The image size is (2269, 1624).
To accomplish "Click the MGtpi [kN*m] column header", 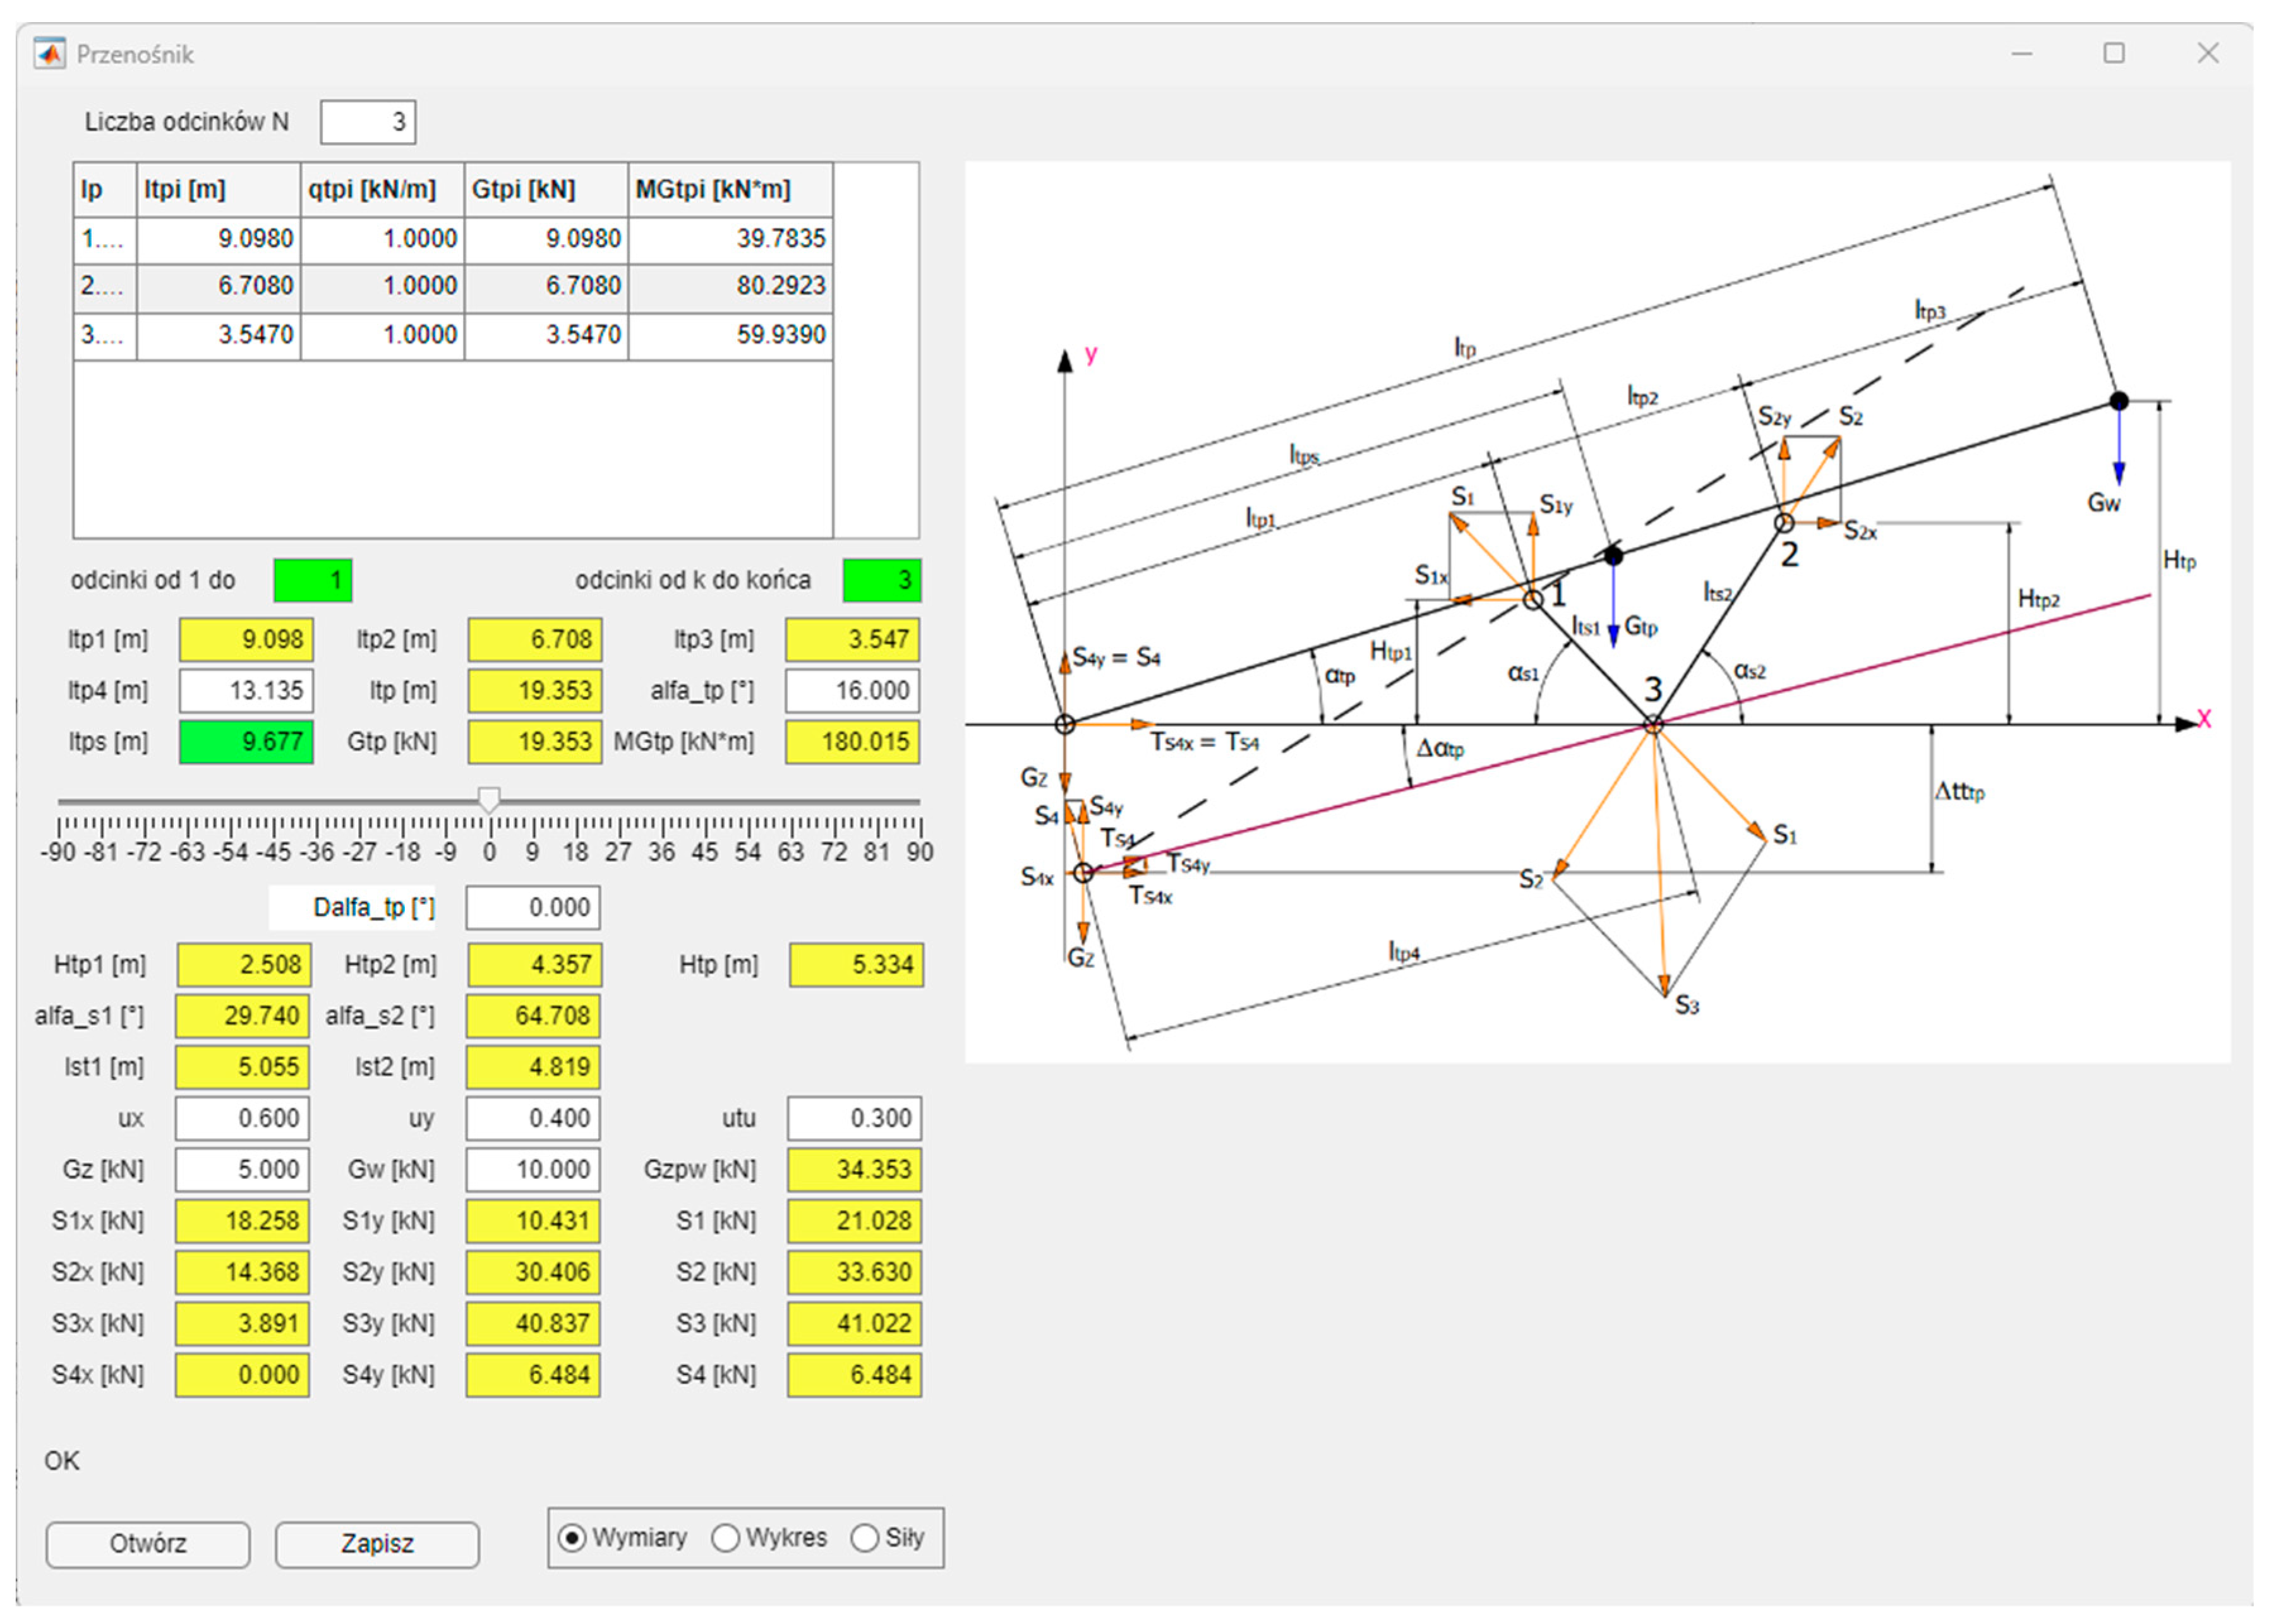I will click(729, 189).
